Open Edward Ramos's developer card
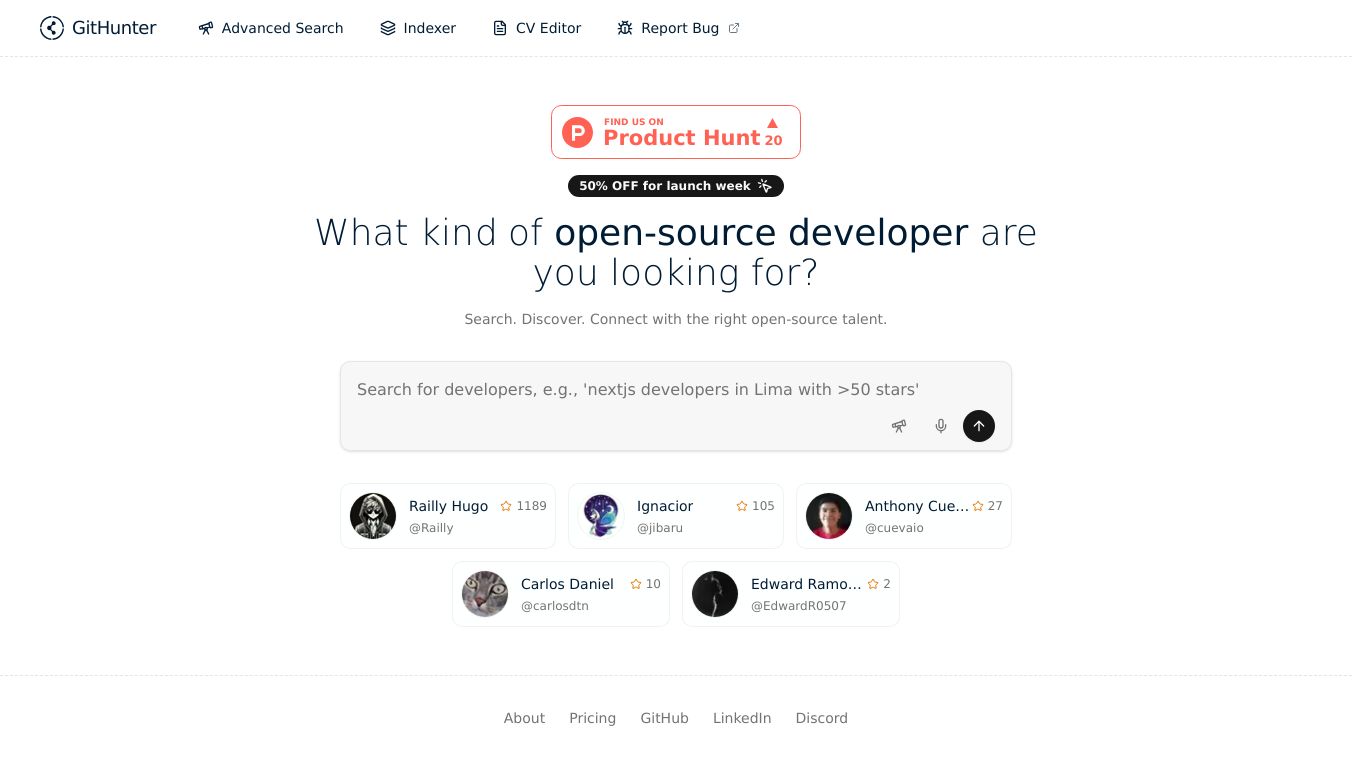1352x760 pixels. 791,594
